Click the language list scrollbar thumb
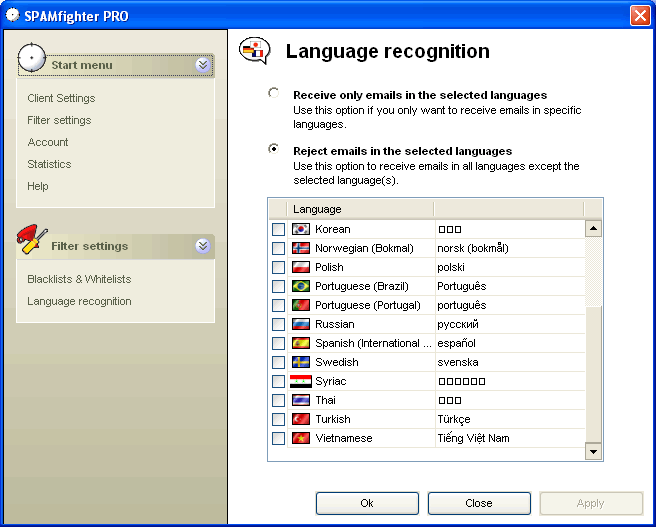The width and height of the screenshot is (656, 527). [593, 374]
